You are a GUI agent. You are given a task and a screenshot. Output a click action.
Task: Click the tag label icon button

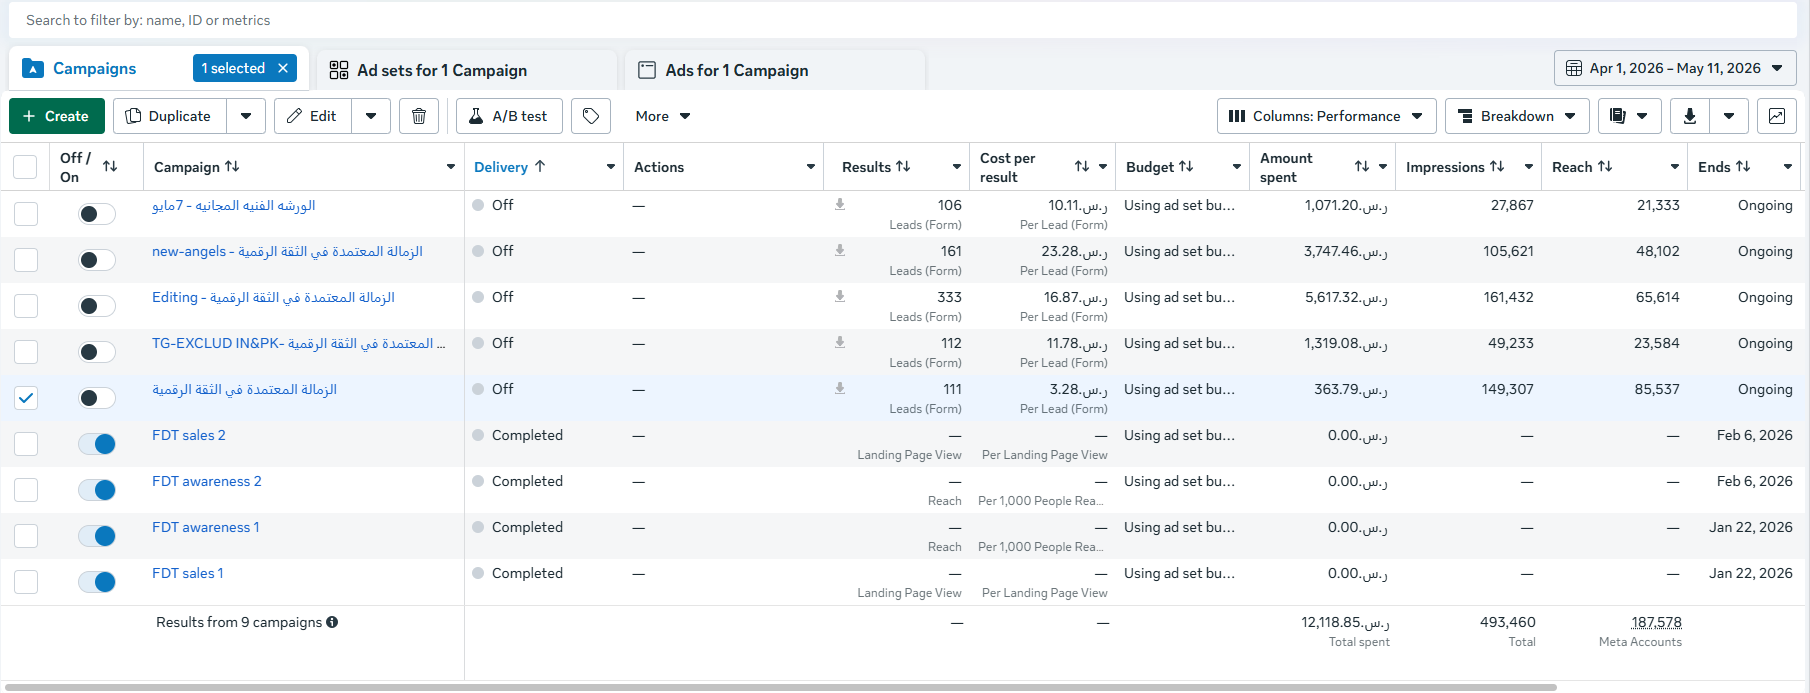591,116
